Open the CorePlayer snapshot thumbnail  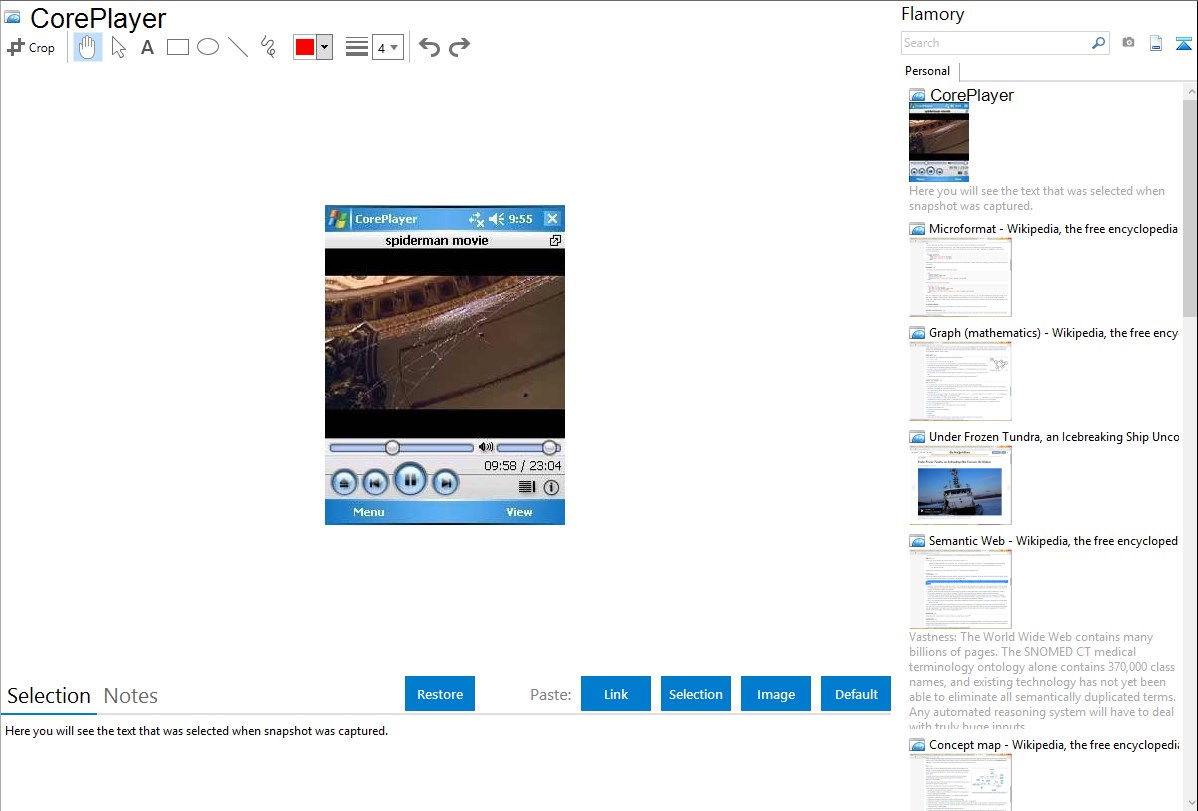click(939, 142)
